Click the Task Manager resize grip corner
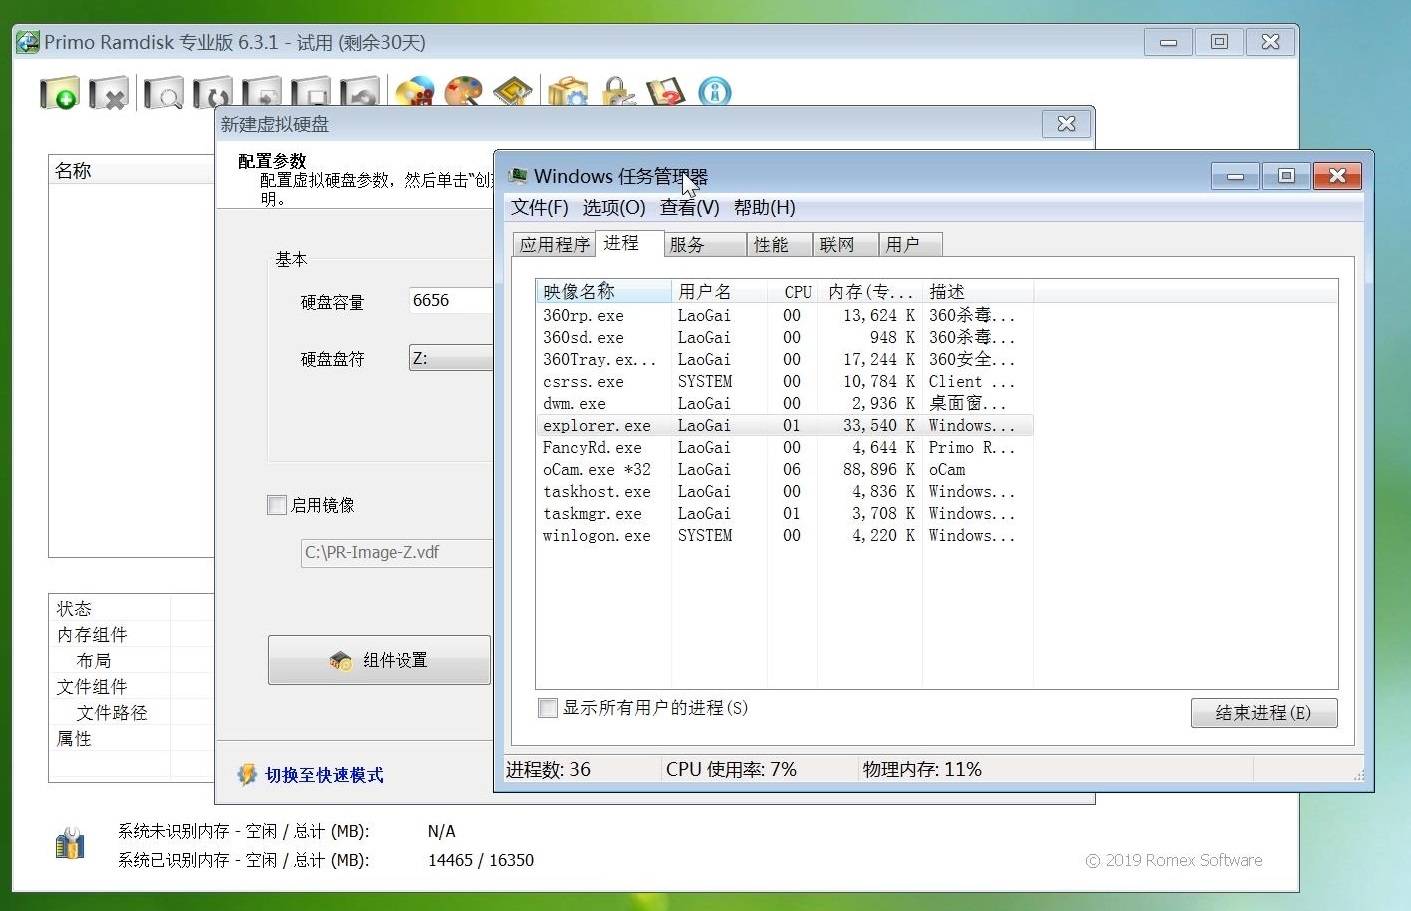 point(1359,775)
